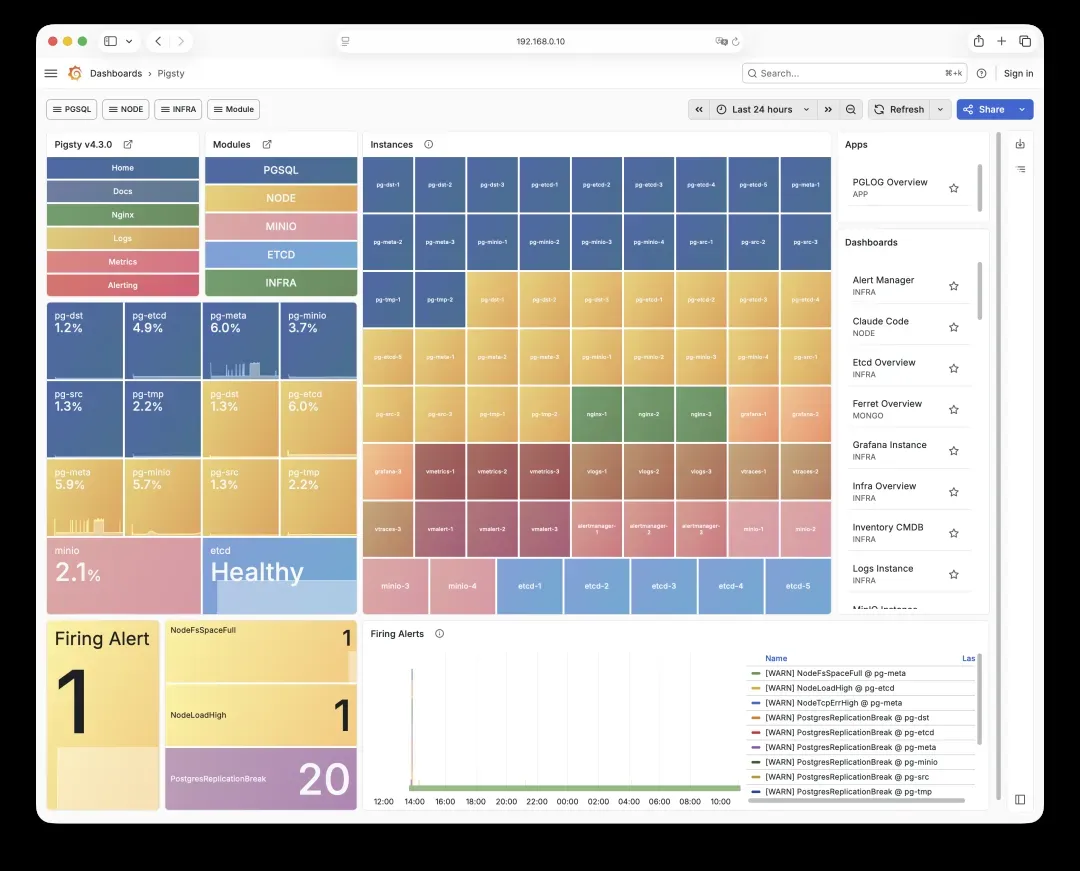Viewport: 1080px width, 871px height.
Task: Click the Grafana logo icon
Action: [75, 73]
